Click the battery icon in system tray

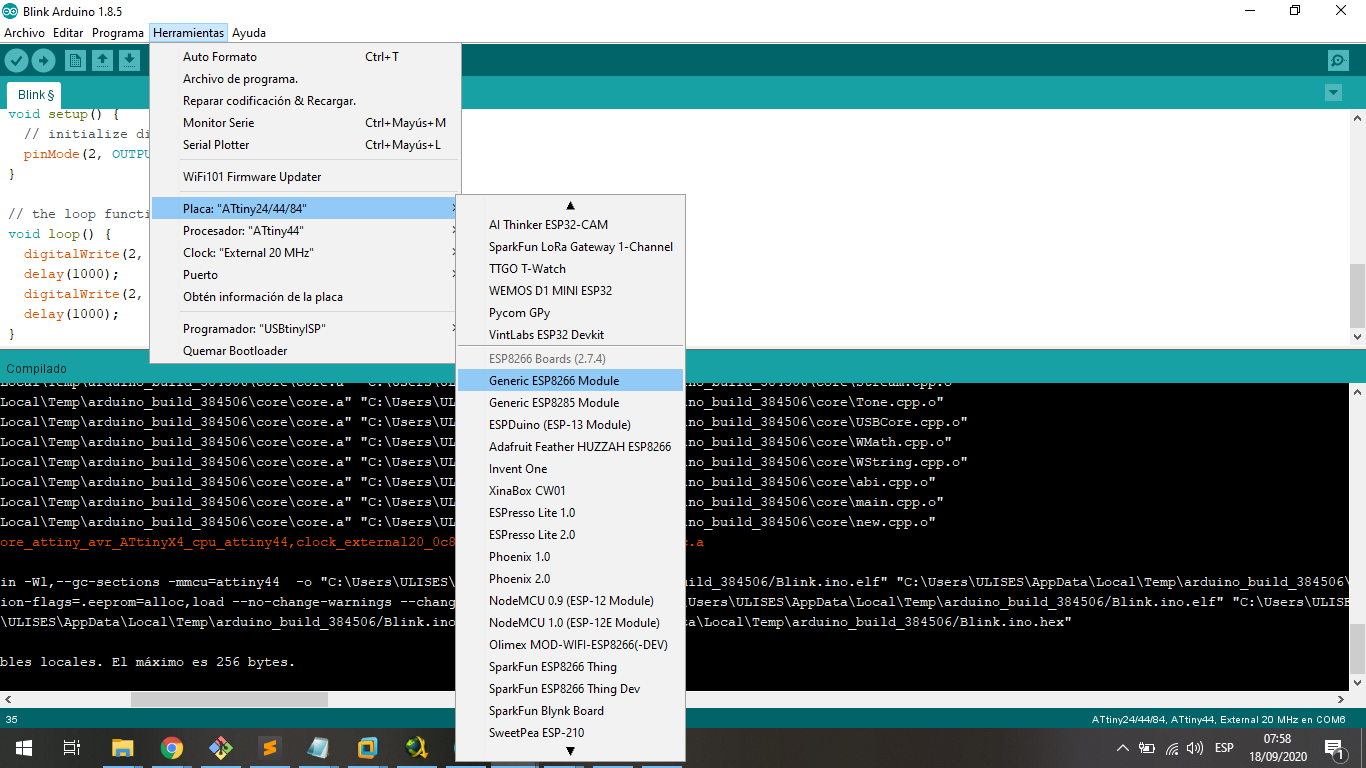(x=1147, y=748)
